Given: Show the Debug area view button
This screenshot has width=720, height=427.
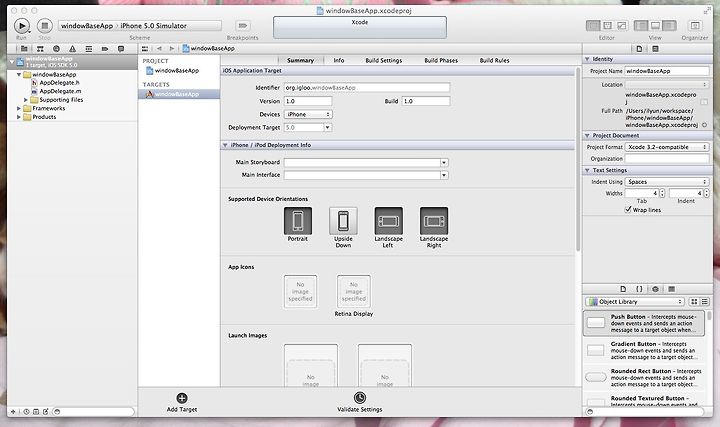Looking at the screenshot, I should 655,26.
